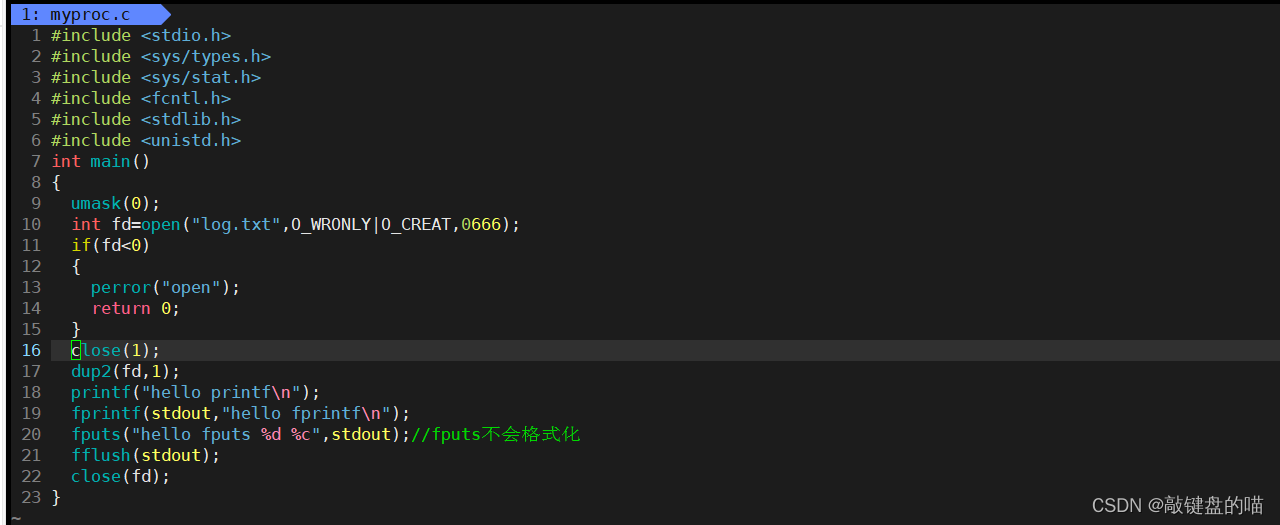Click line number 23 in gutter
The height and width of the screenshot is (525, 1280).
tap(31, 498)
